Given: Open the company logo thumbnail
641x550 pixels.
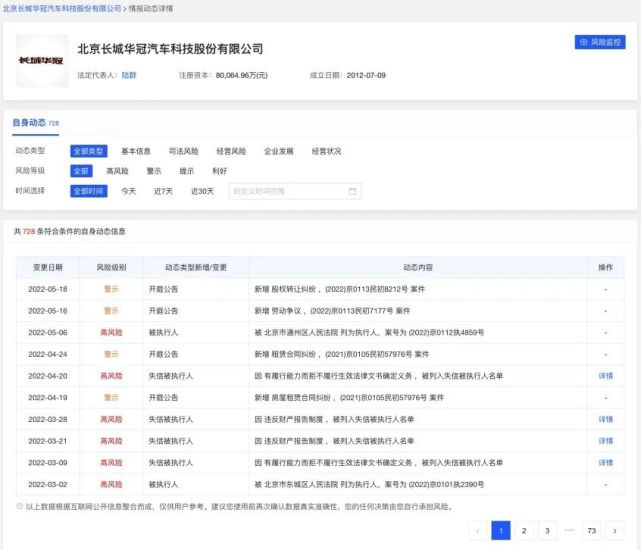Looking at the screenshot, I should click(x=42, y=61).
